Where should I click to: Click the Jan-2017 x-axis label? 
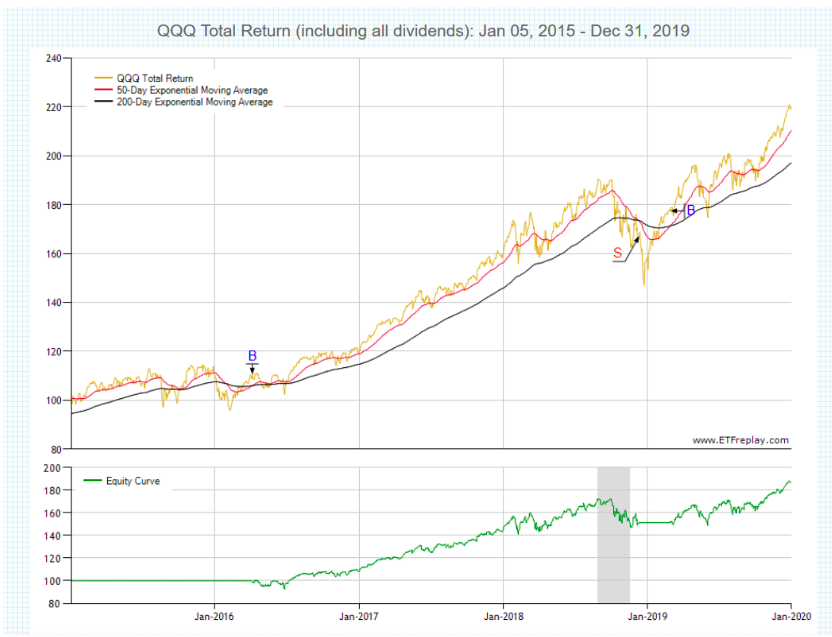(358, 618)
